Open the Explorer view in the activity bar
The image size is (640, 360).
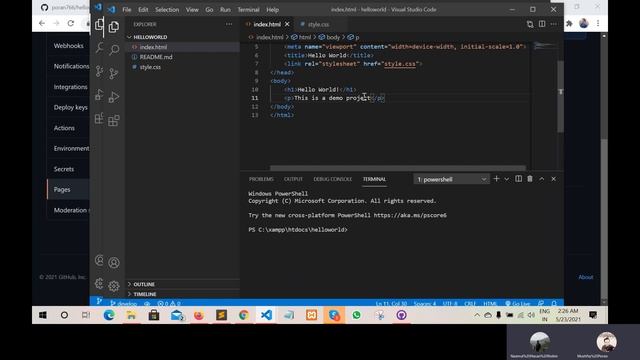coord(113,27)
